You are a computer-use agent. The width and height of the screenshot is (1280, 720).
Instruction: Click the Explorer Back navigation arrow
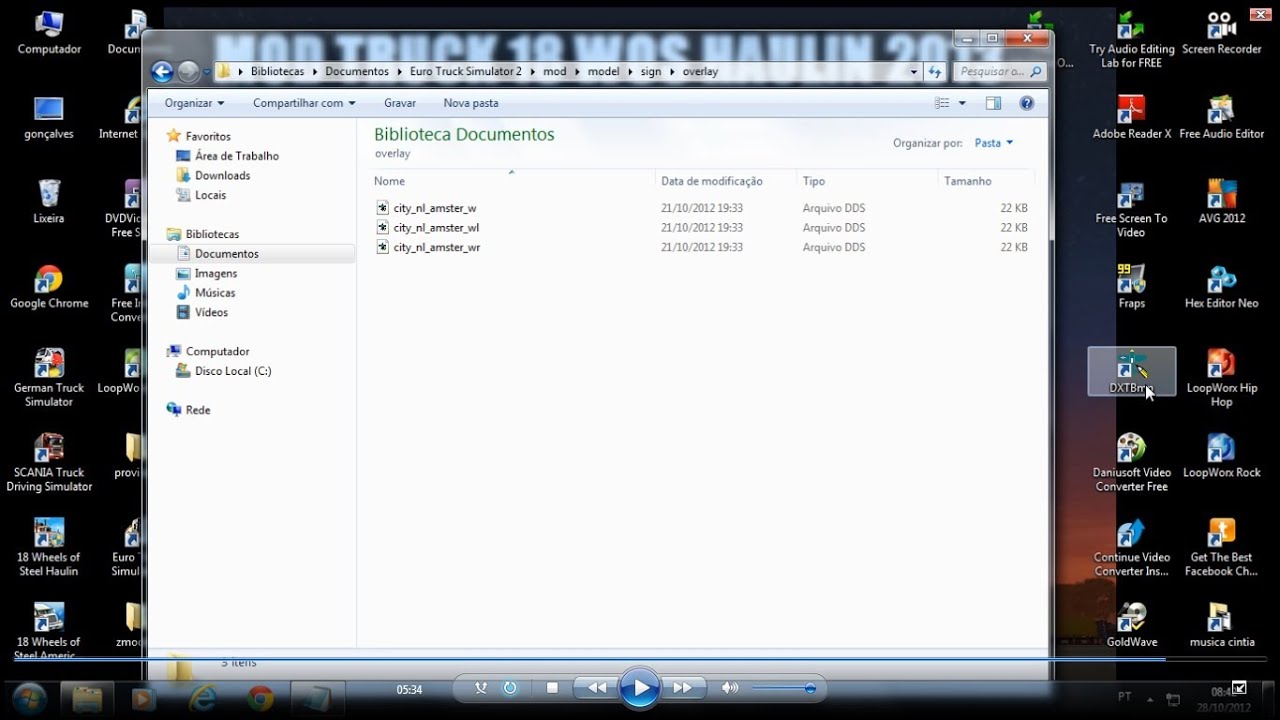pos(162,72)
